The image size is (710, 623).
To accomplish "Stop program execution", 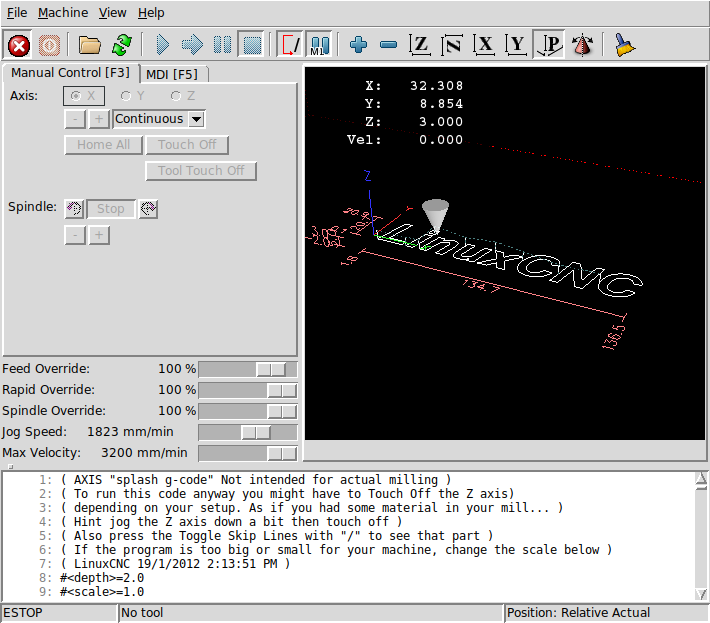I will tap(252, 45).
